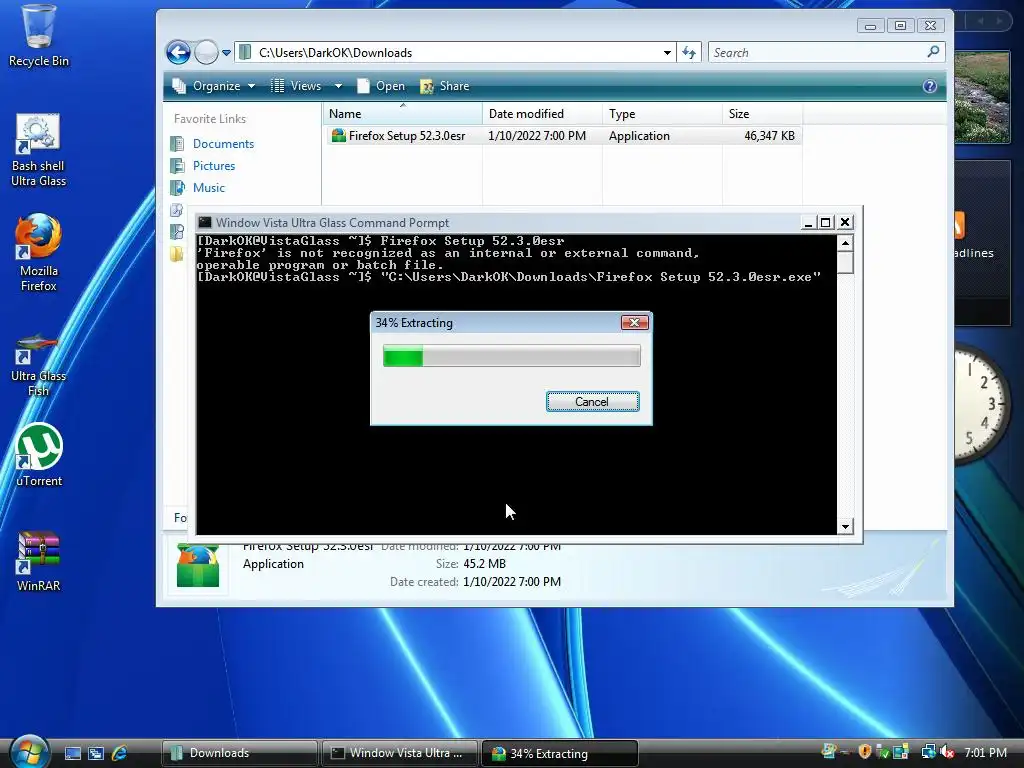This screenshot has height=768, width=1024.
Task: Launch Internet Explorer from quick launch
Action: pos(119,753)
